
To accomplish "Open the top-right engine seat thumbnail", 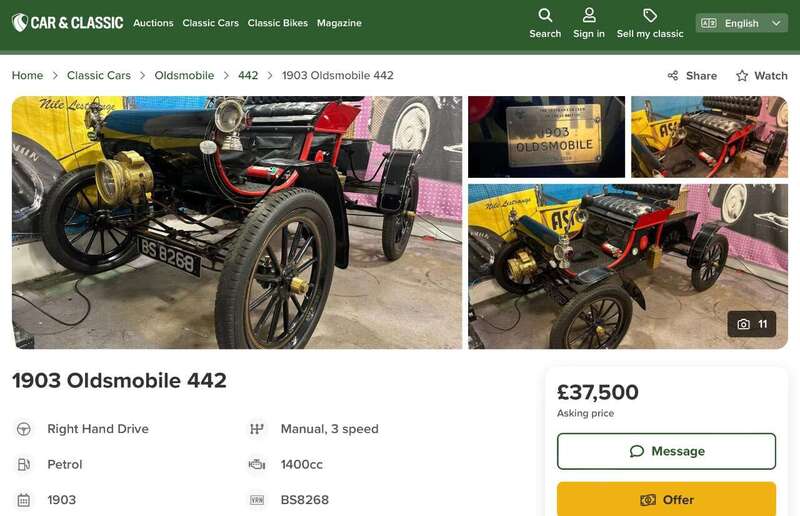I will (x=709, y=137).
